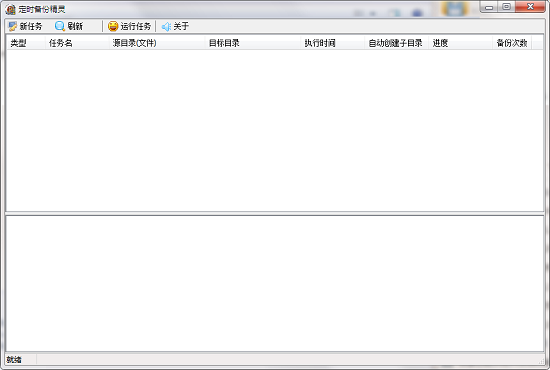Click inside the lower log pane

coord(275,283)
